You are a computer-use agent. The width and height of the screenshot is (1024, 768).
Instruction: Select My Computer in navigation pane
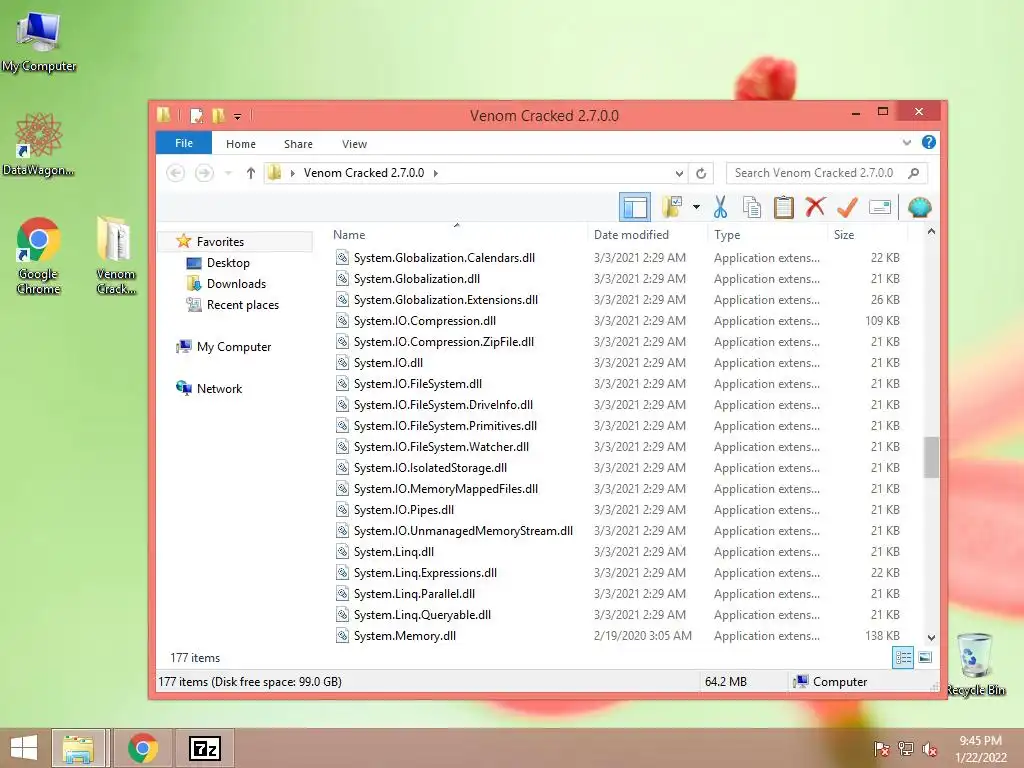coord(234,347)
